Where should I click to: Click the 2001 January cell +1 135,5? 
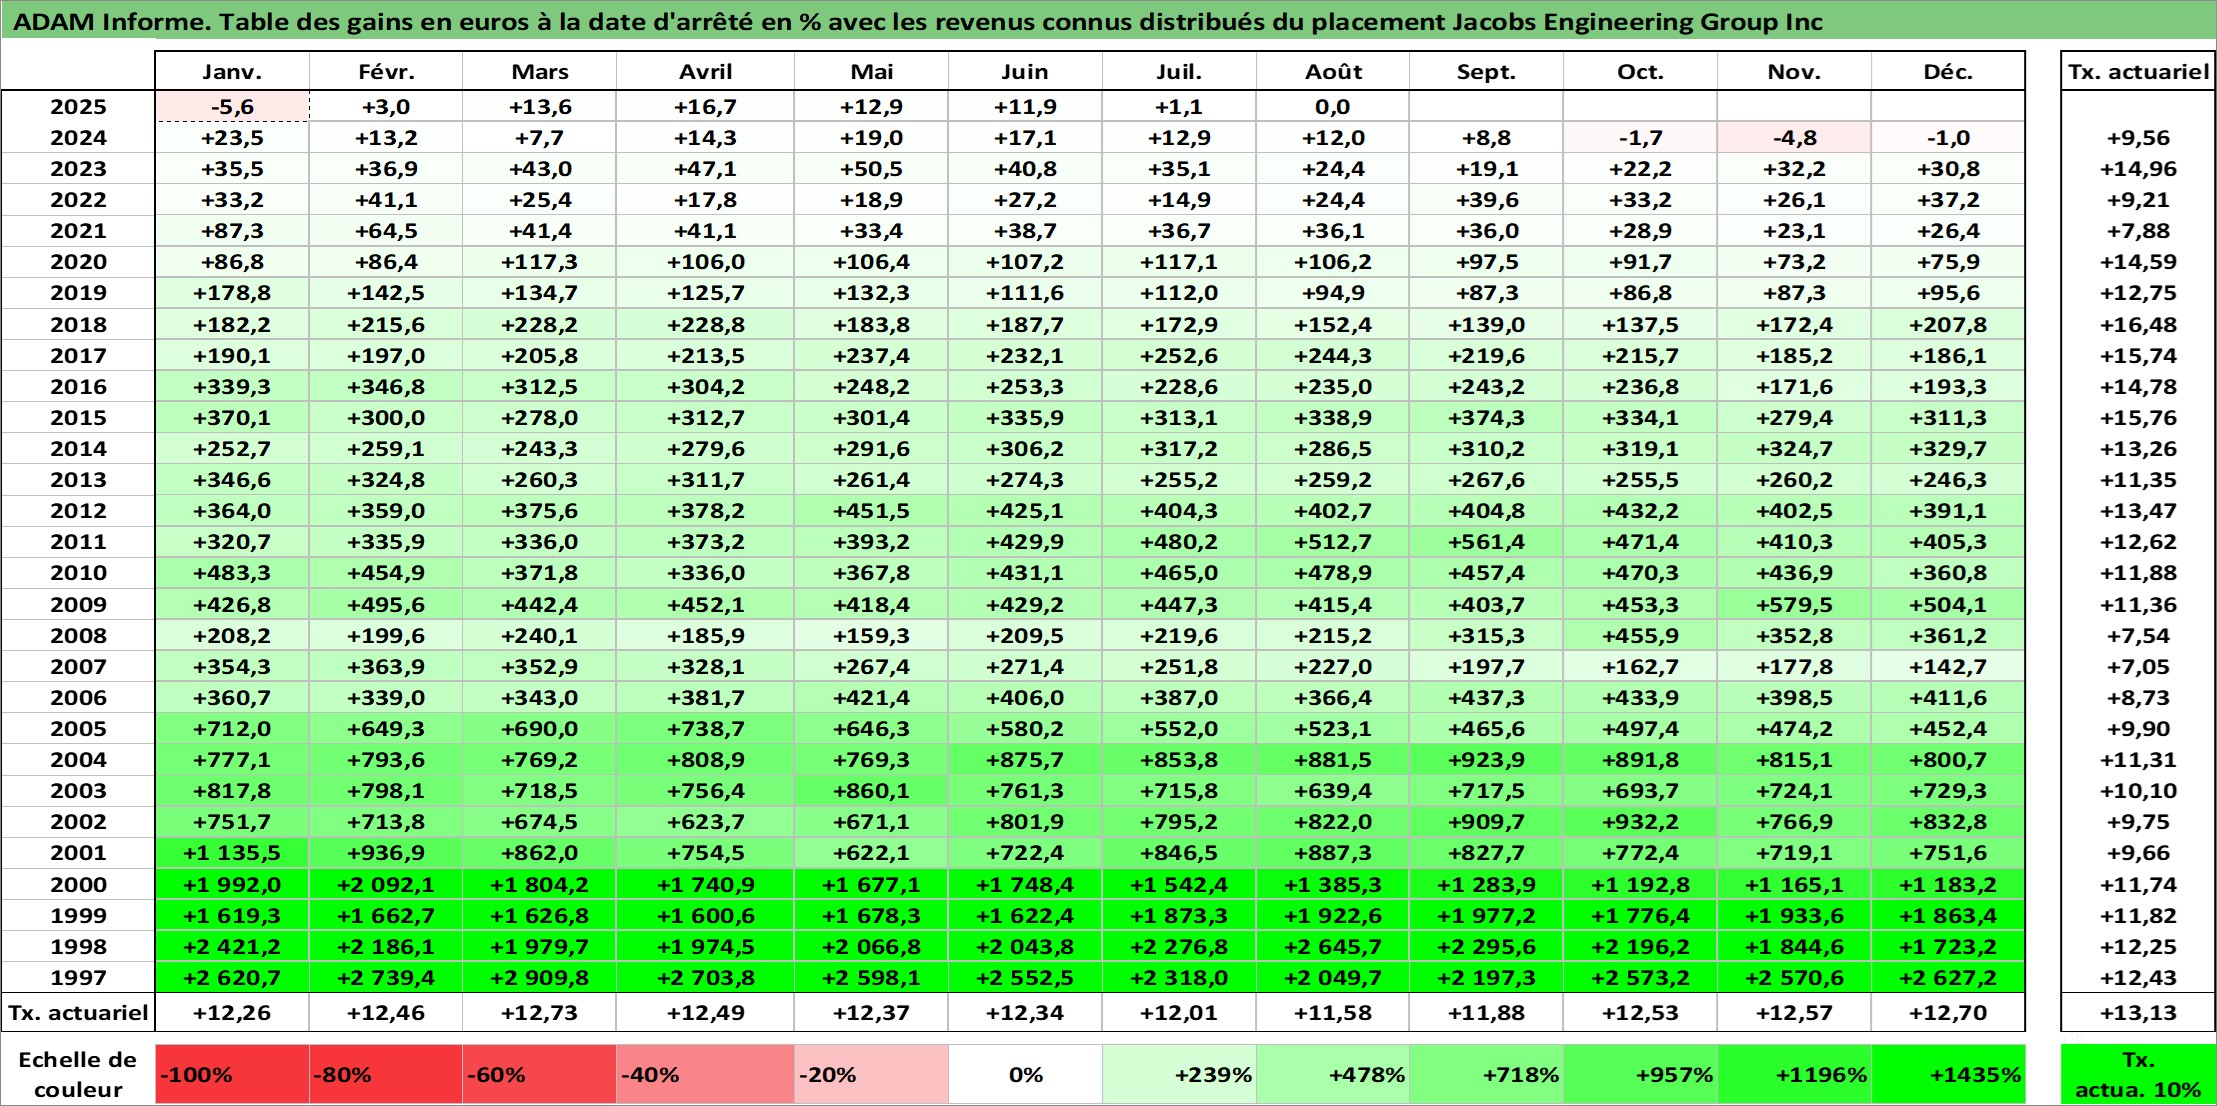pos(232,852)
